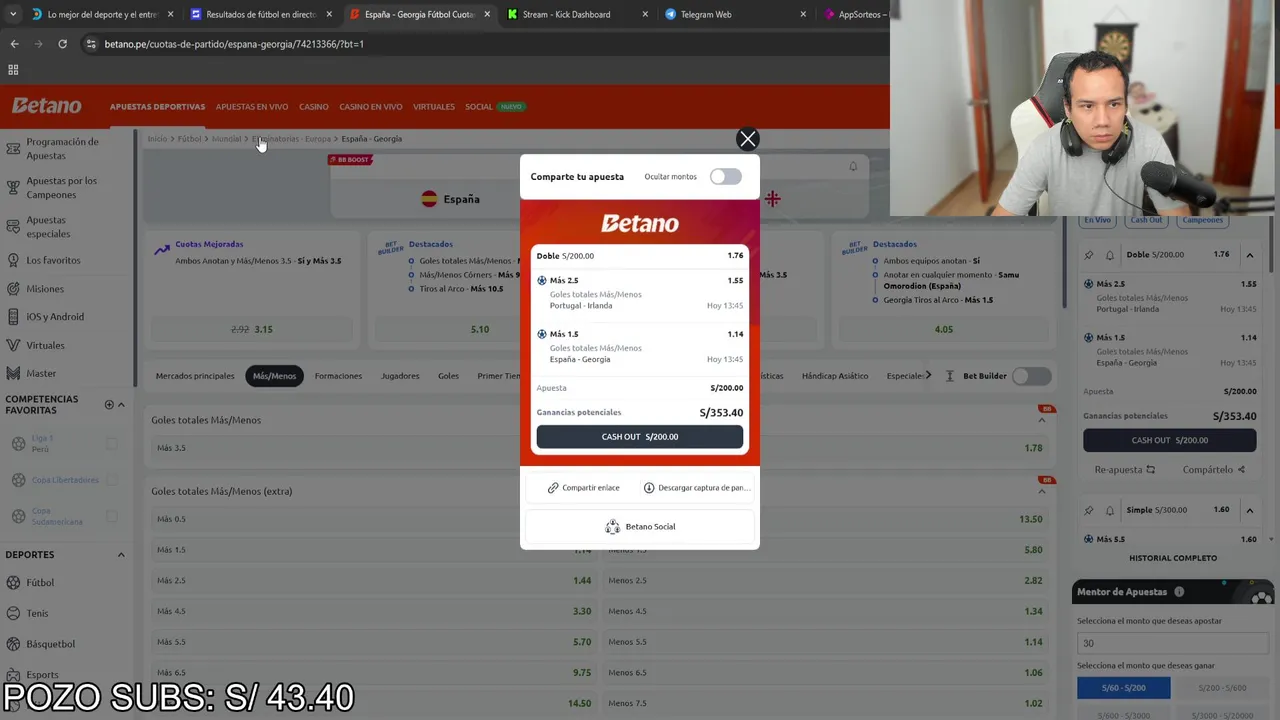Collapse the Deportes section
Image resolution: width=1280 pixels, height=720 pixels.
point(121,555)
